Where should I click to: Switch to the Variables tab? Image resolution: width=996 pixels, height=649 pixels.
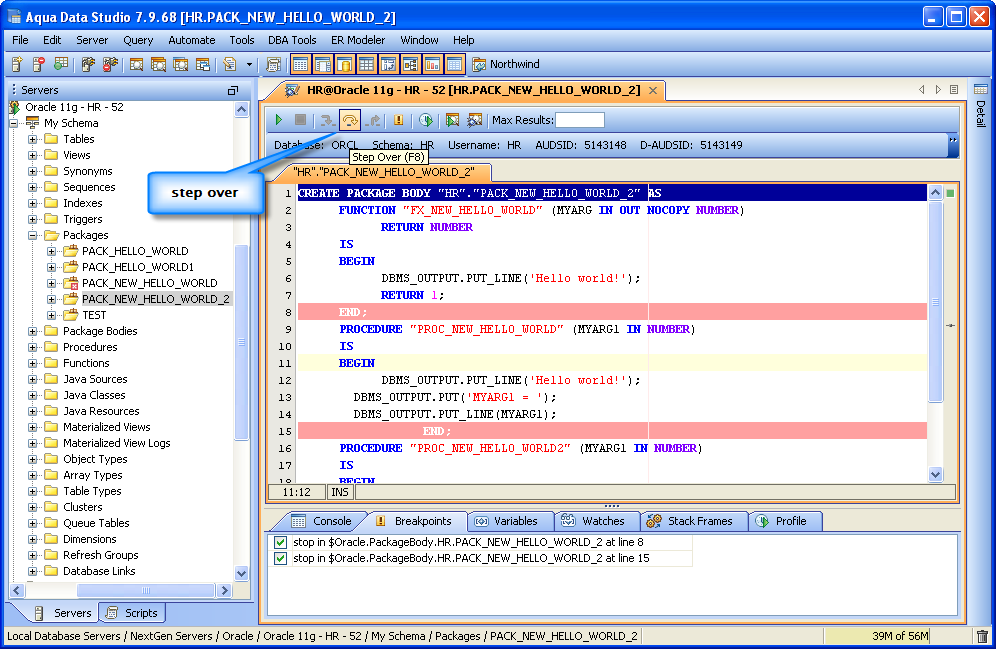tap(506, 521)
